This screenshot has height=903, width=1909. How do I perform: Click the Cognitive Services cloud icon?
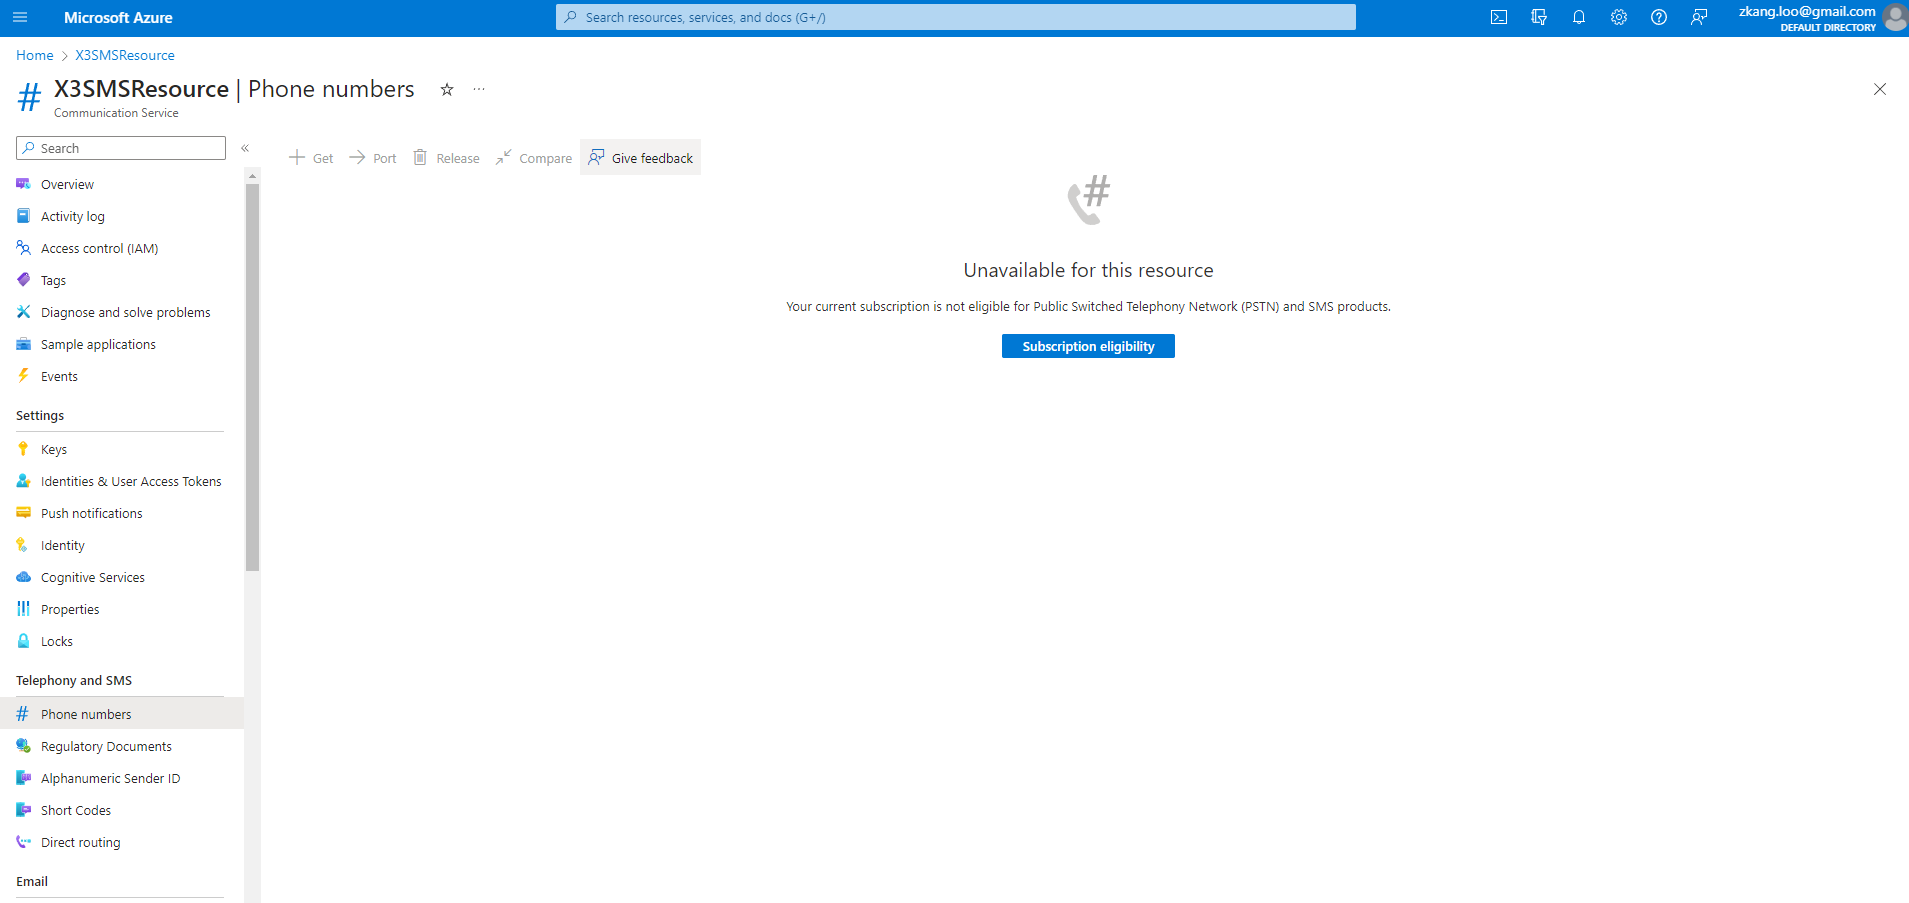pyautogui.click(x=23, y=577)
